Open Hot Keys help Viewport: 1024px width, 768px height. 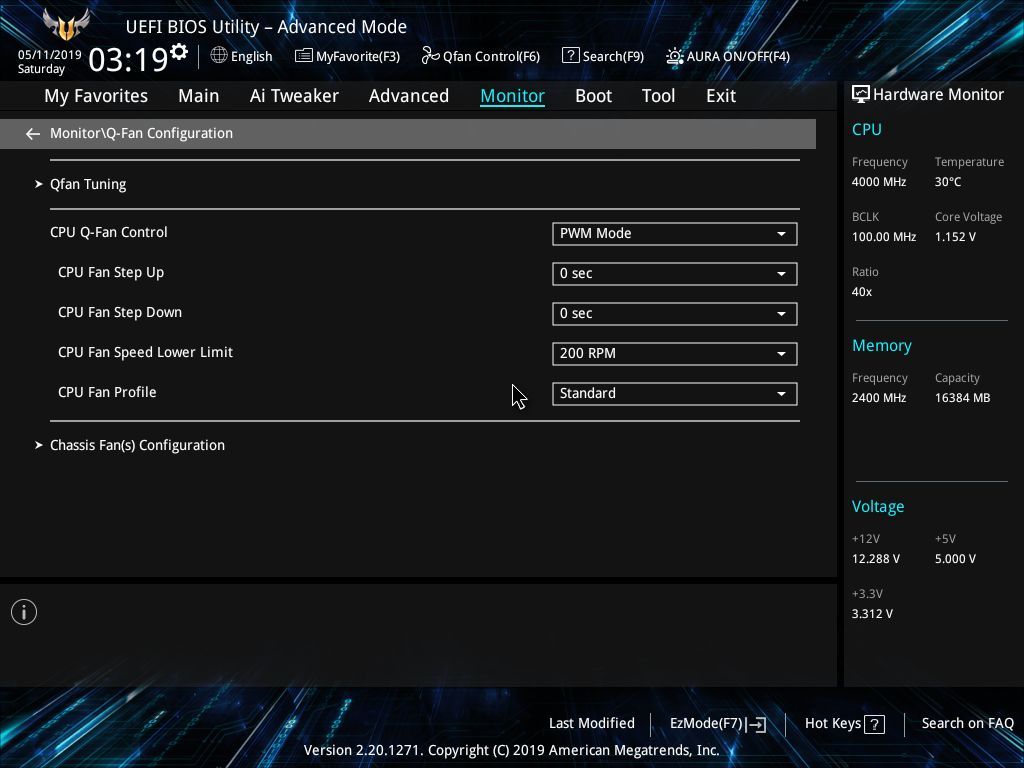[844, 724]
